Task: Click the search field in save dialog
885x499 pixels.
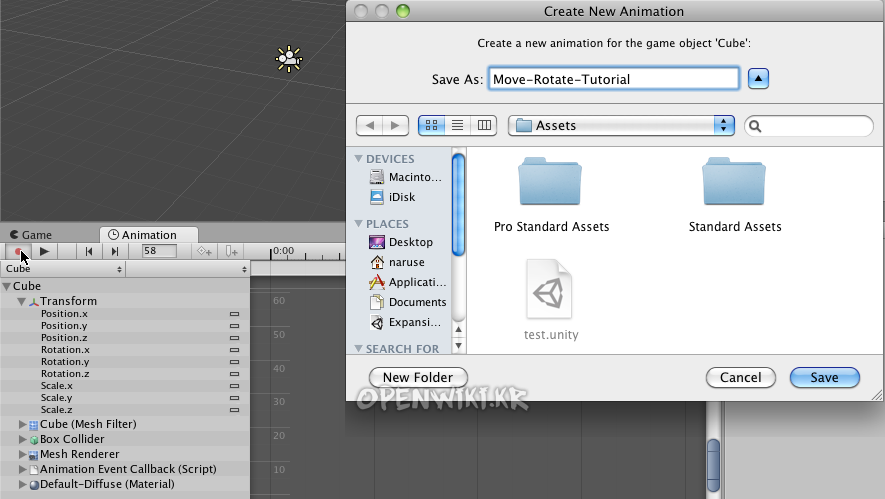Action: coord(809,126)
